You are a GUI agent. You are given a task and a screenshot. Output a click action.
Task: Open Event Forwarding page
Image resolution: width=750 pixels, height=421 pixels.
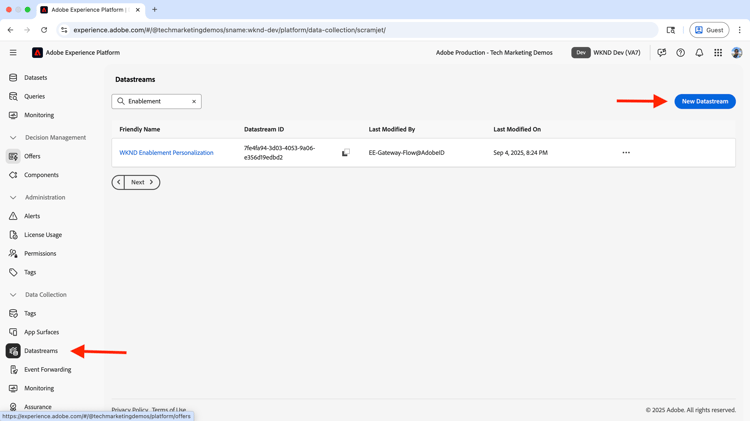48,369
